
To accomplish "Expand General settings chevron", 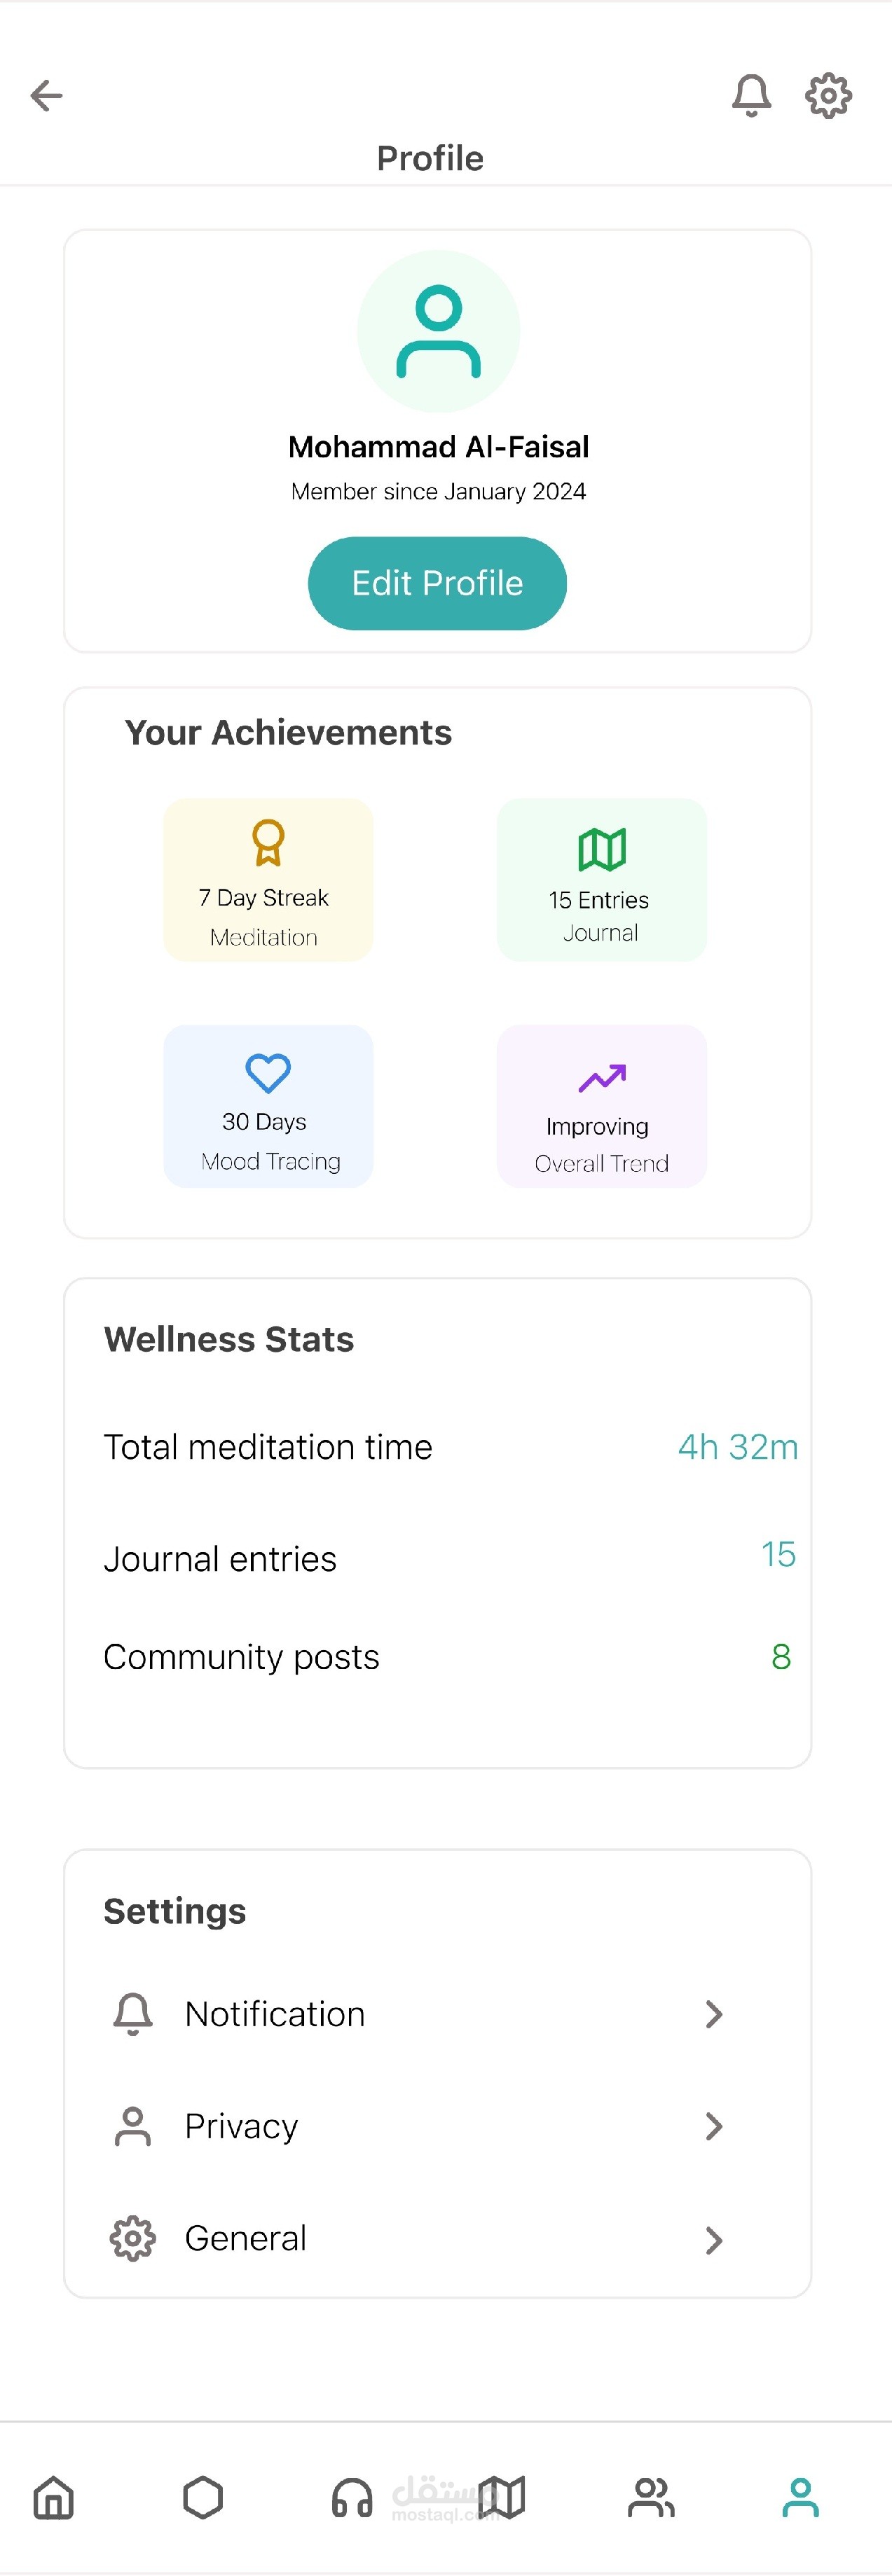I will click(713, 2240).
